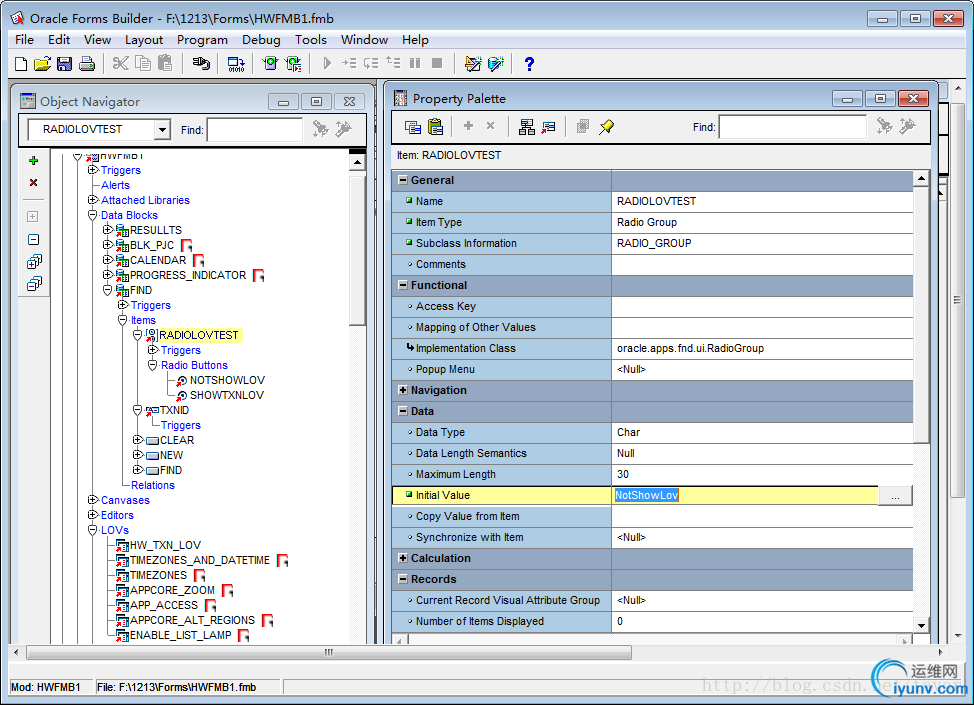Collapse the Data property section
Image resolution: width=974 pixels, height=705 pixels.
tap(403, 411)
